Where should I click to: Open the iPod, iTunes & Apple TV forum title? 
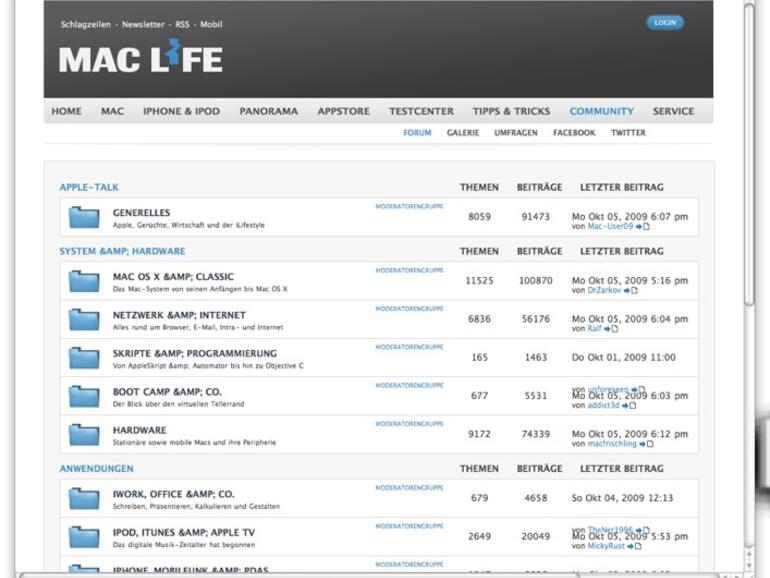point(184,532)
